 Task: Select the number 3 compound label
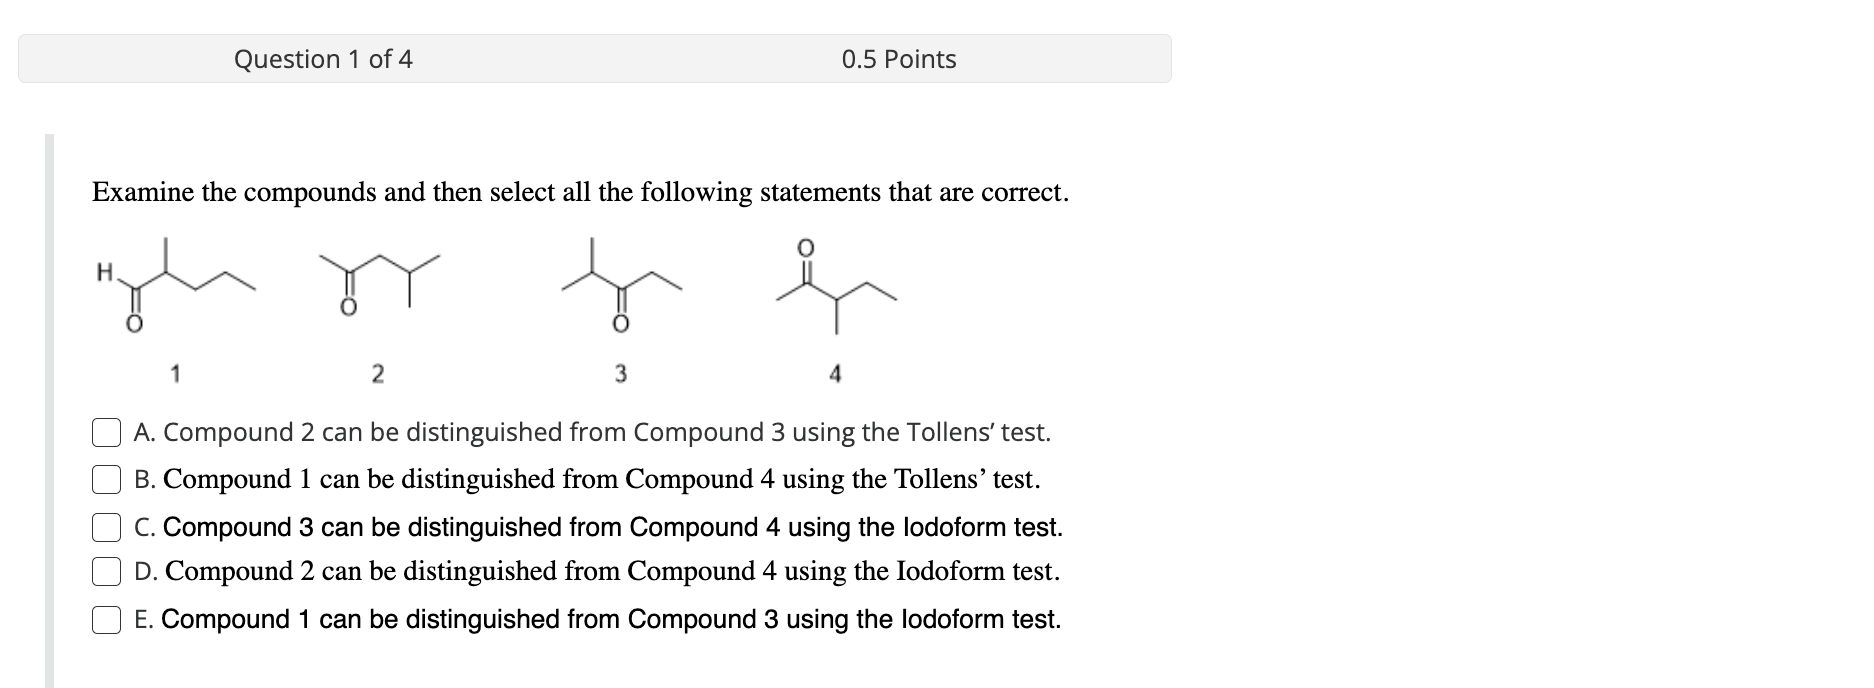(x=621, y=371)
